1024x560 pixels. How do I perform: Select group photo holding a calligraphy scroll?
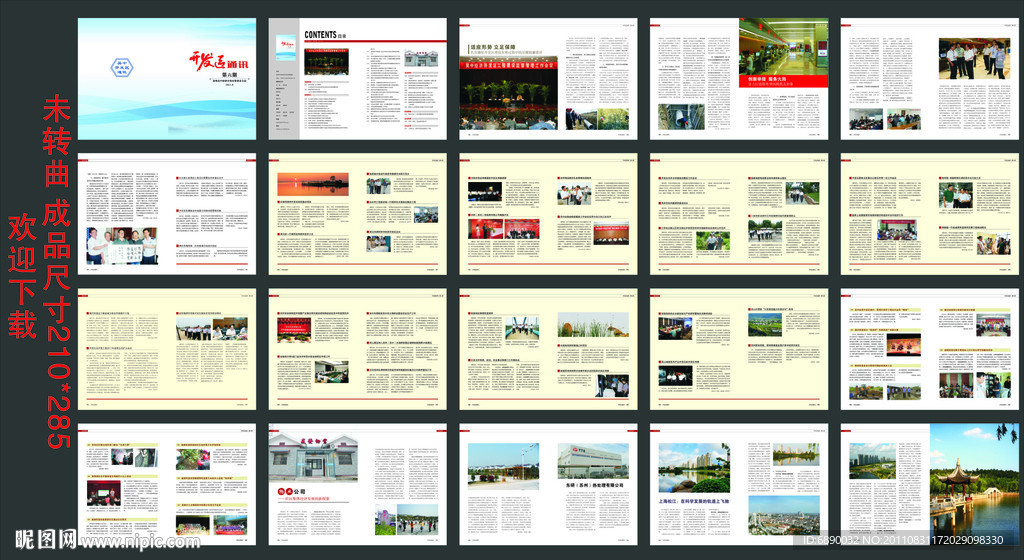pos(122,245)
